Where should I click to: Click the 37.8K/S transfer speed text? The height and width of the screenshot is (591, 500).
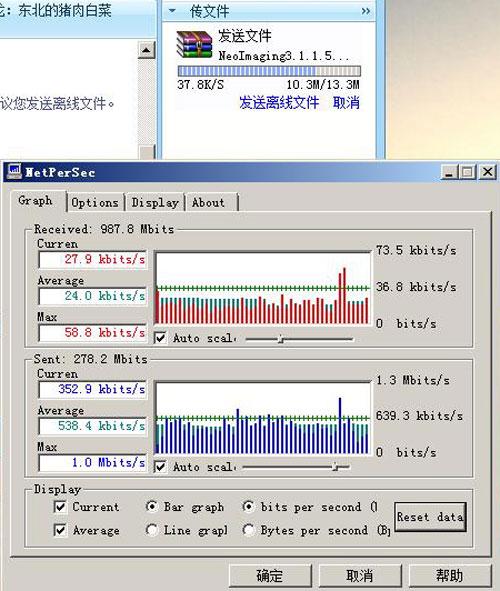pos(200,85)
